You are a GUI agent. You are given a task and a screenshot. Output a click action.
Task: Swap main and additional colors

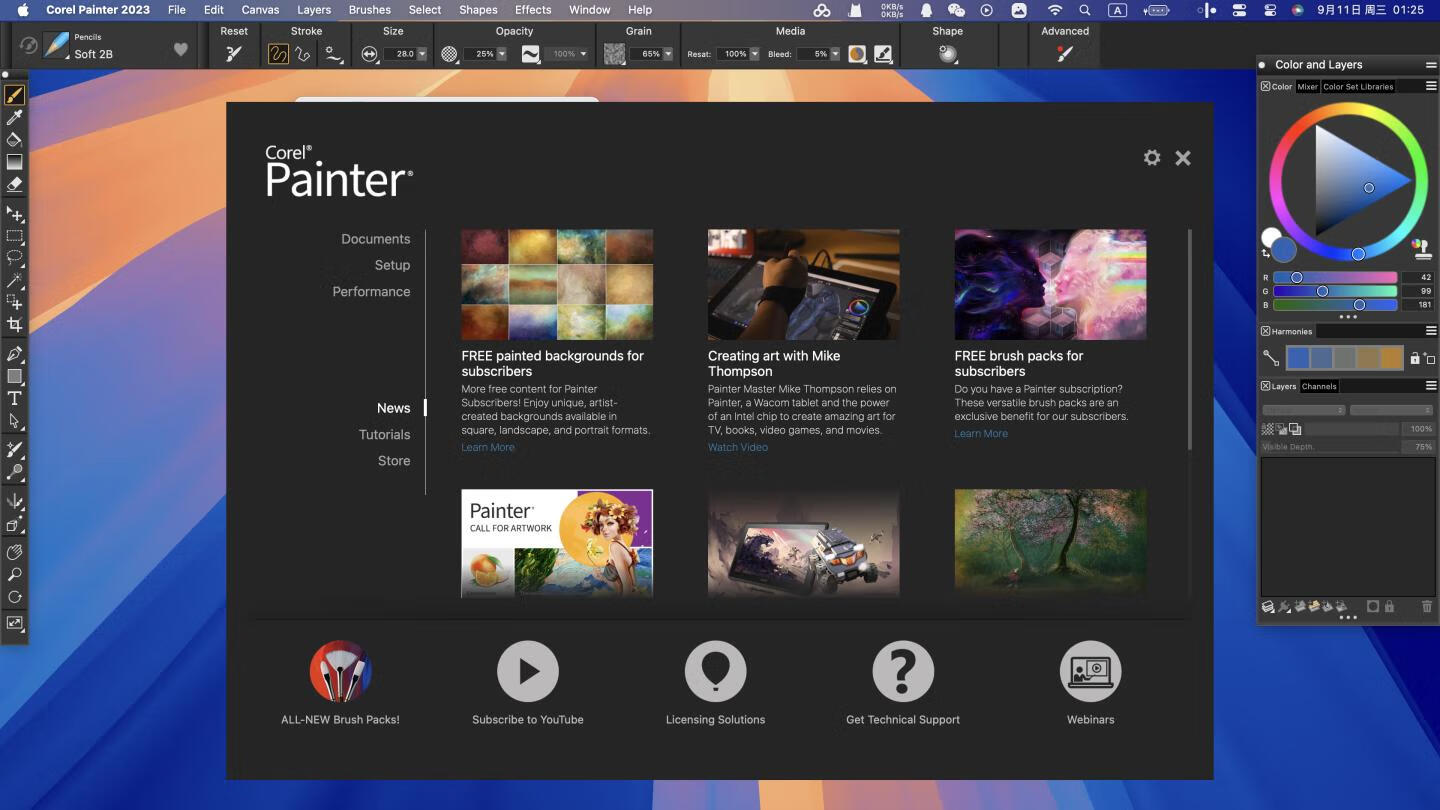pyautogui.click(x=1266, y=254)
